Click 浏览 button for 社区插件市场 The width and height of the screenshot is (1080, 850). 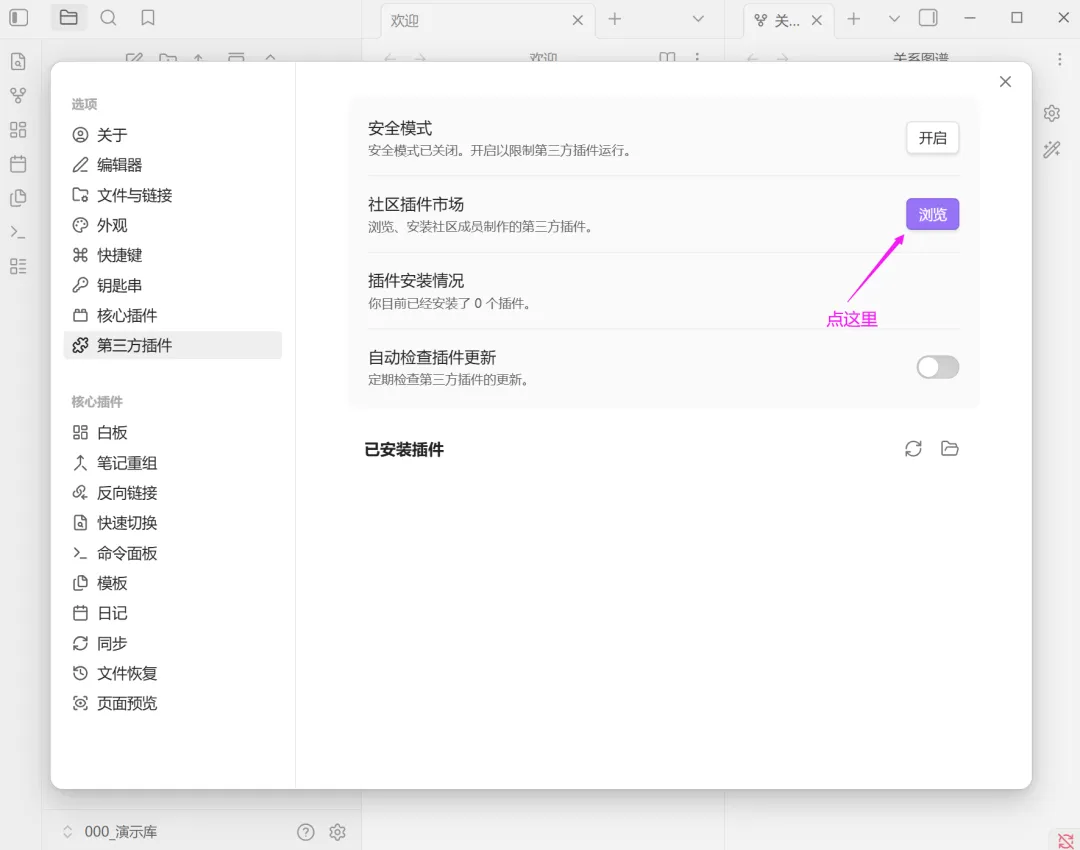(x=933, y=214)
